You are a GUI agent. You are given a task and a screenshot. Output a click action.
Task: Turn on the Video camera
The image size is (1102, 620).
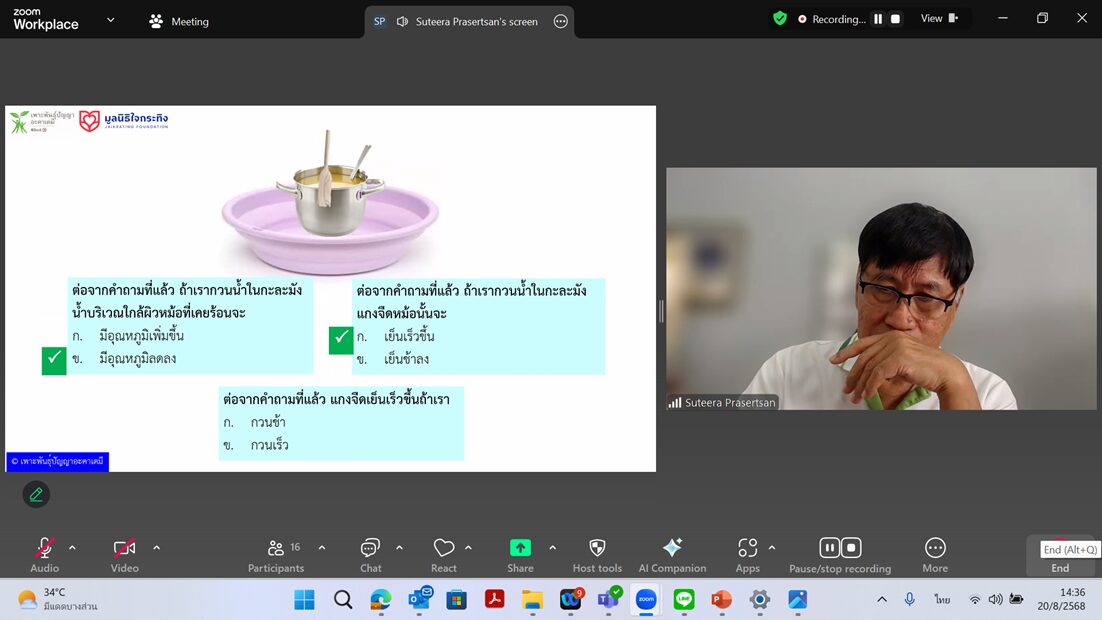pyautogui.click(x=124, y=548)
